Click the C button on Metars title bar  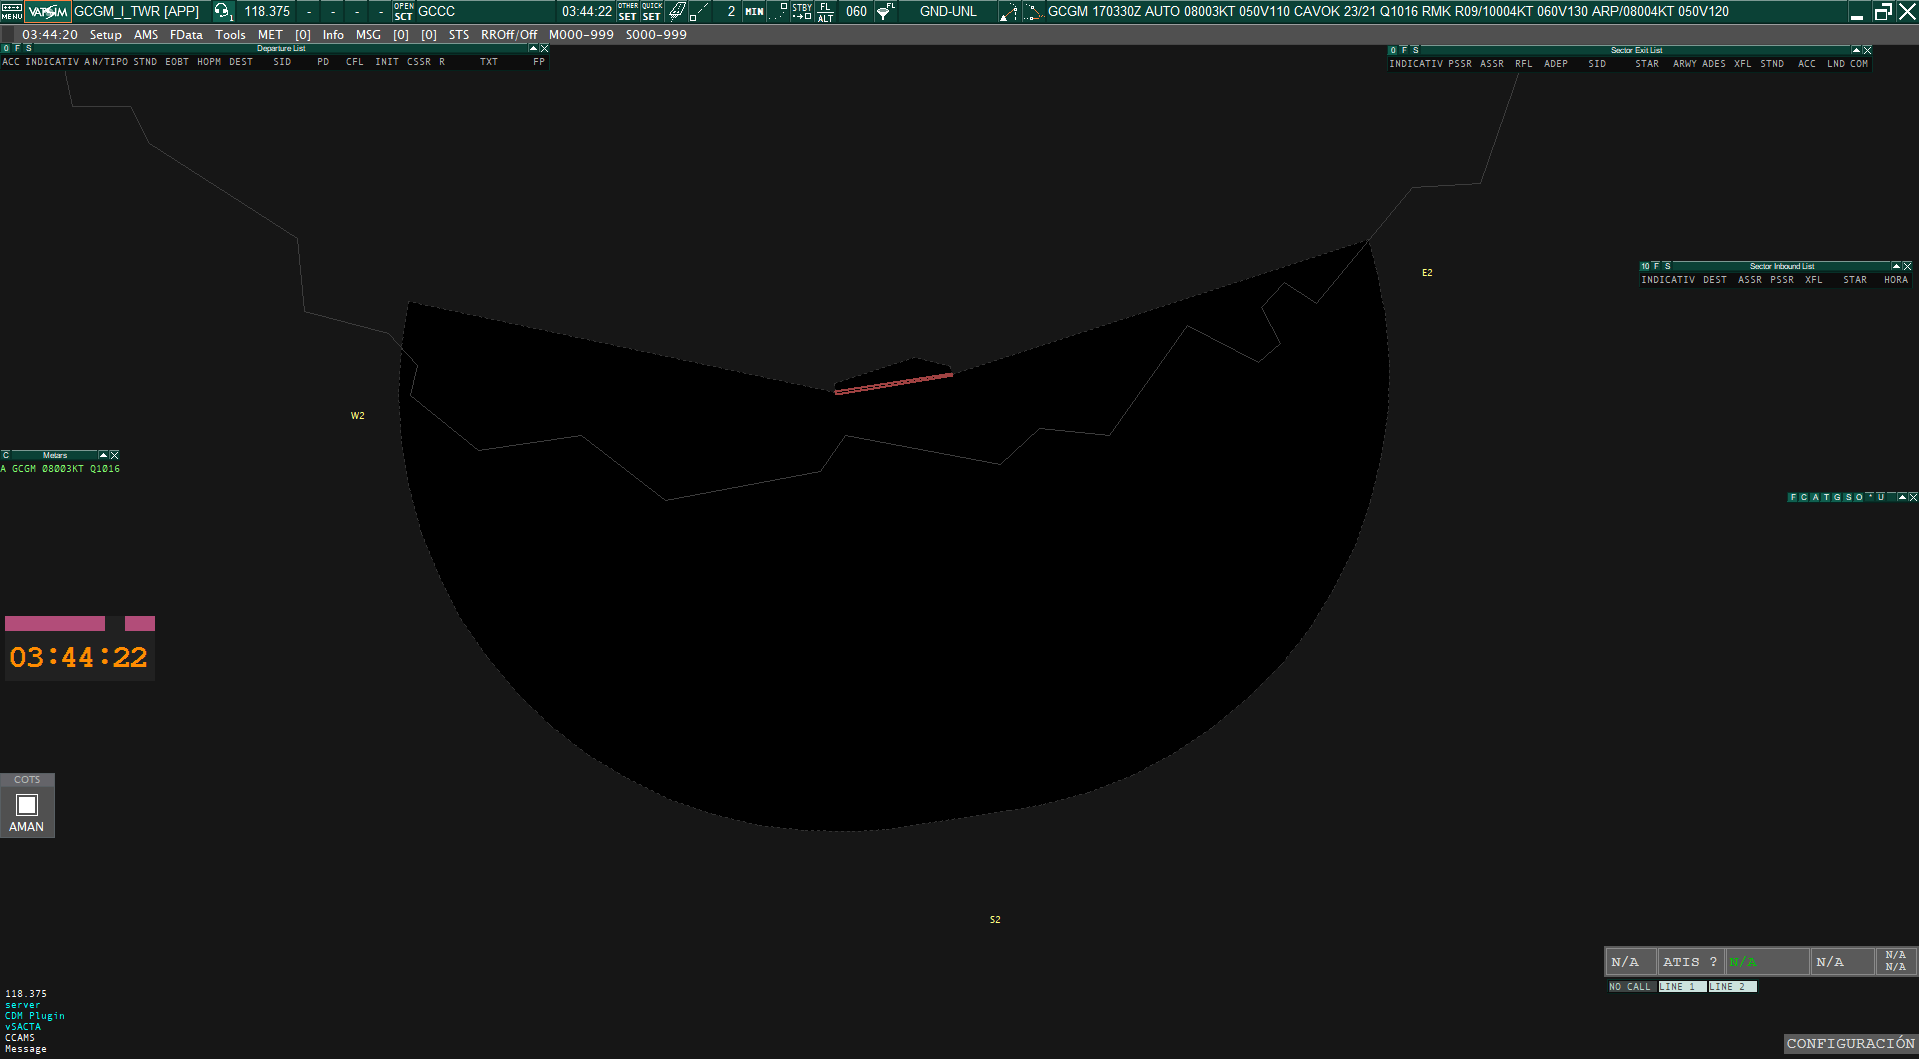(x=5, y=455)
